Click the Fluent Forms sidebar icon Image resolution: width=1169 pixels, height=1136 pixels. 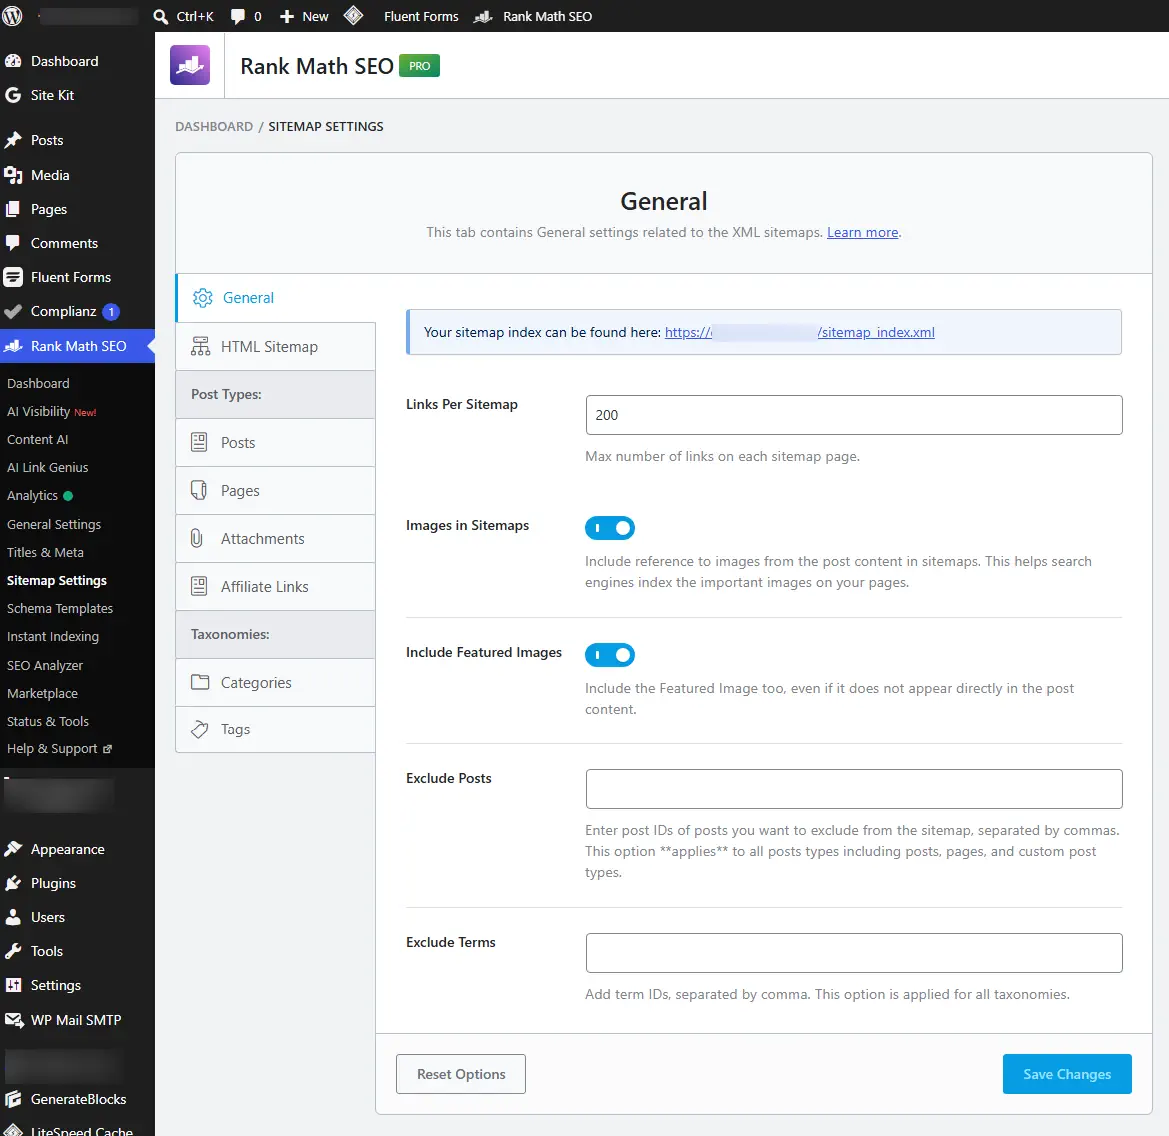pyautogui.click(x=13, y=277)
